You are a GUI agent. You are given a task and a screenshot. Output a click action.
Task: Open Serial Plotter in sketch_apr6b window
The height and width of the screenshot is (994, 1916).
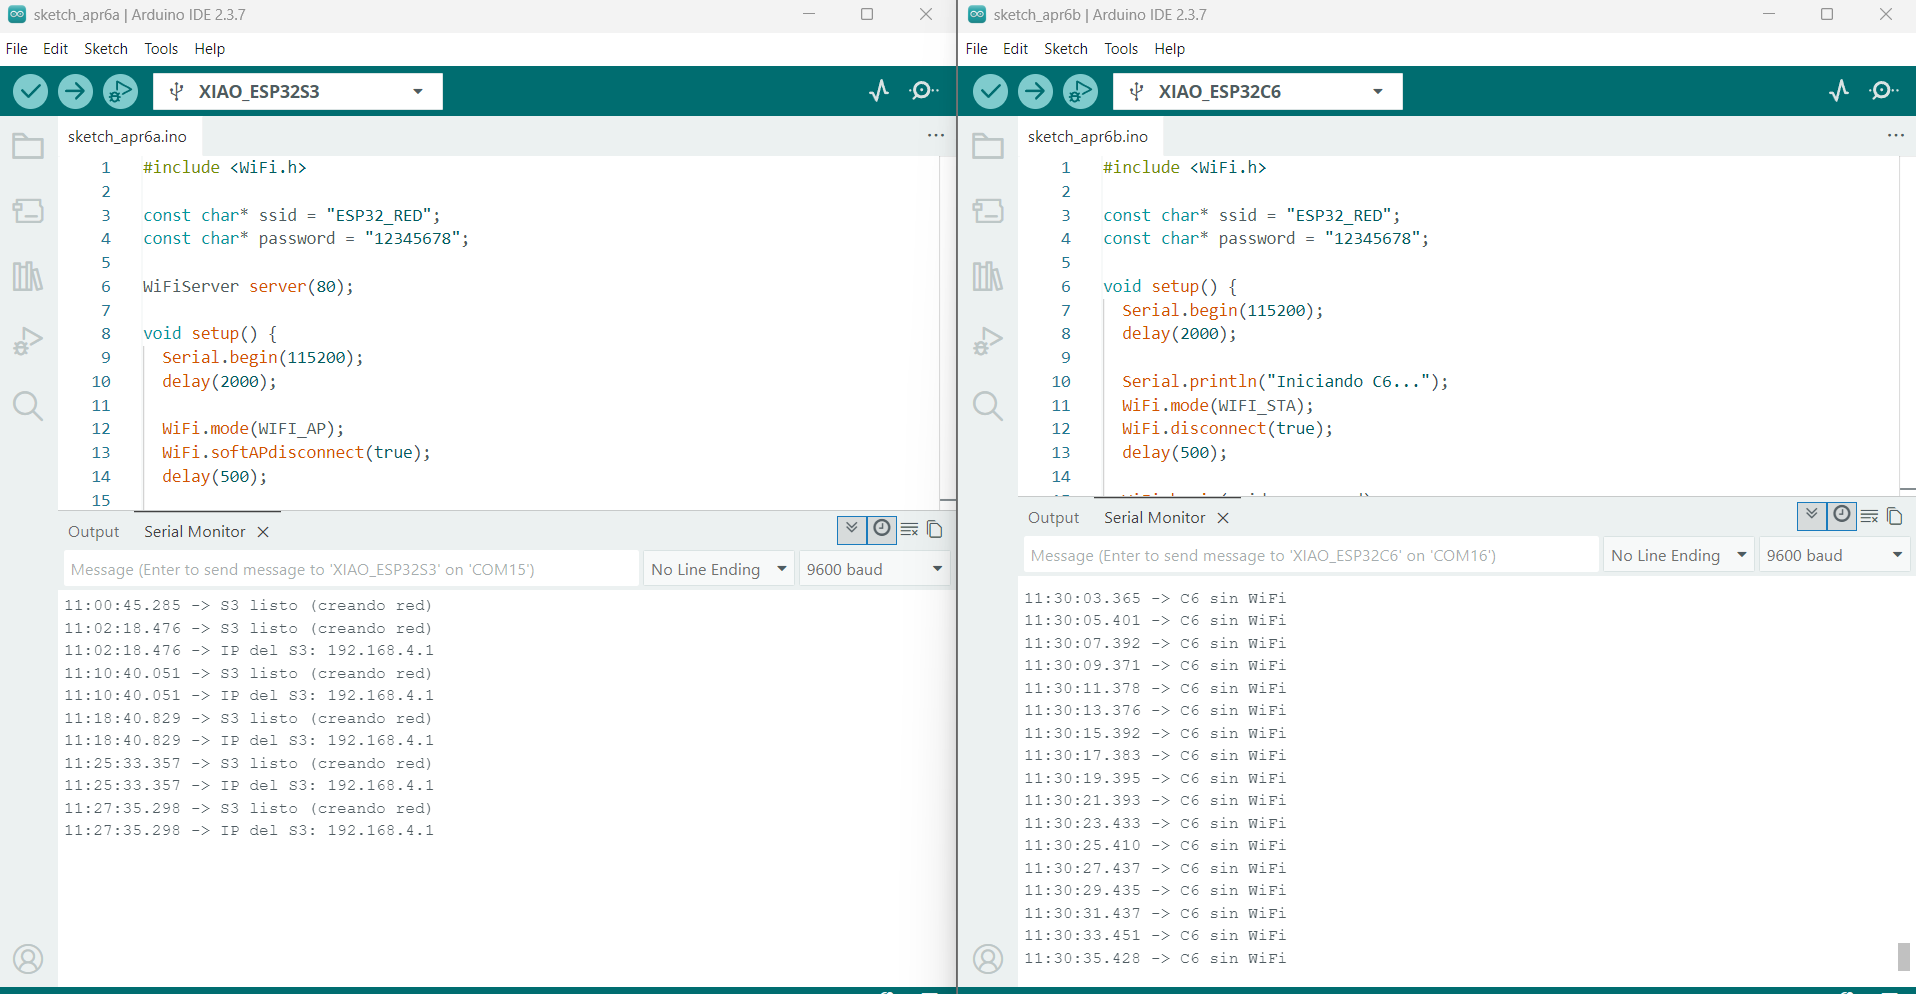[1839, 91]
